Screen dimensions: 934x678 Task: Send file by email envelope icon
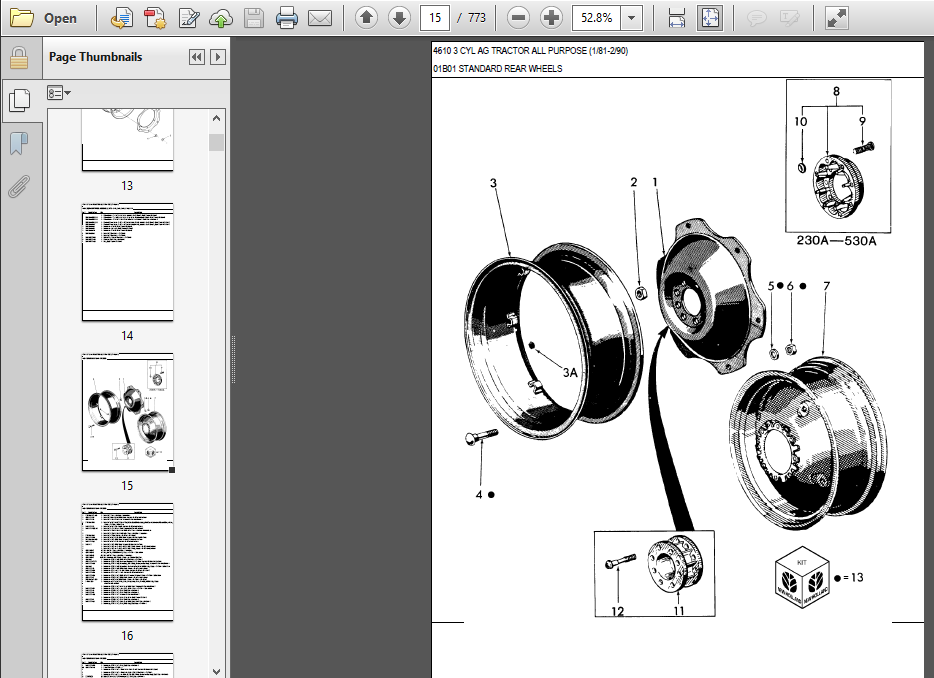coord(320,18)
